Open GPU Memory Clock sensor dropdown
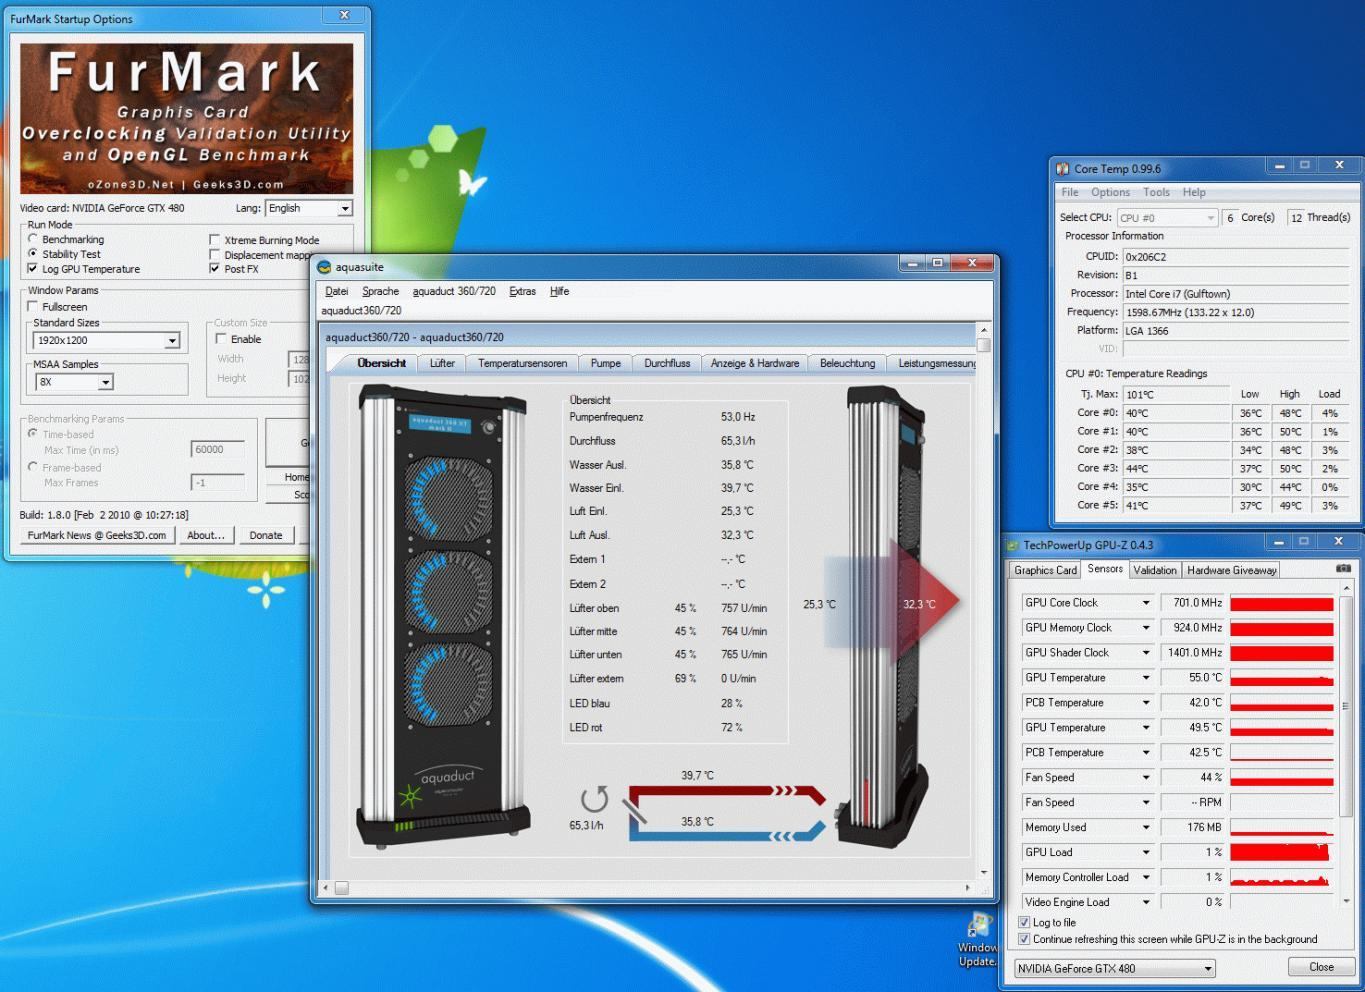Viewport: 1365px width, 992px height. [1146, 628]
